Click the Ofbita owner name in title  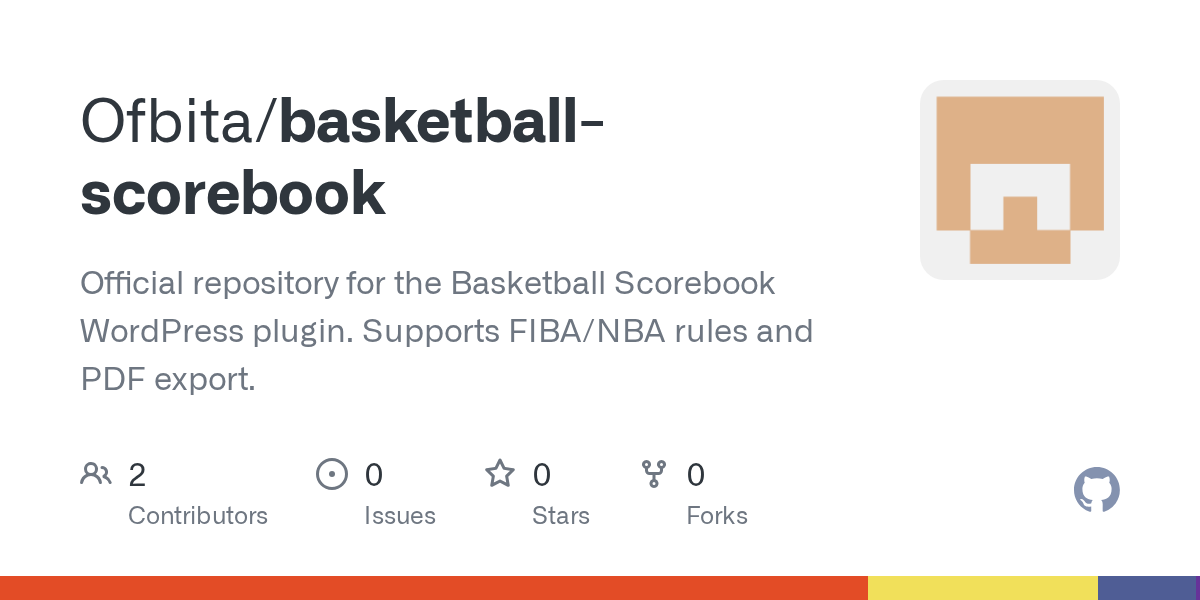click(x=172, y=120)
